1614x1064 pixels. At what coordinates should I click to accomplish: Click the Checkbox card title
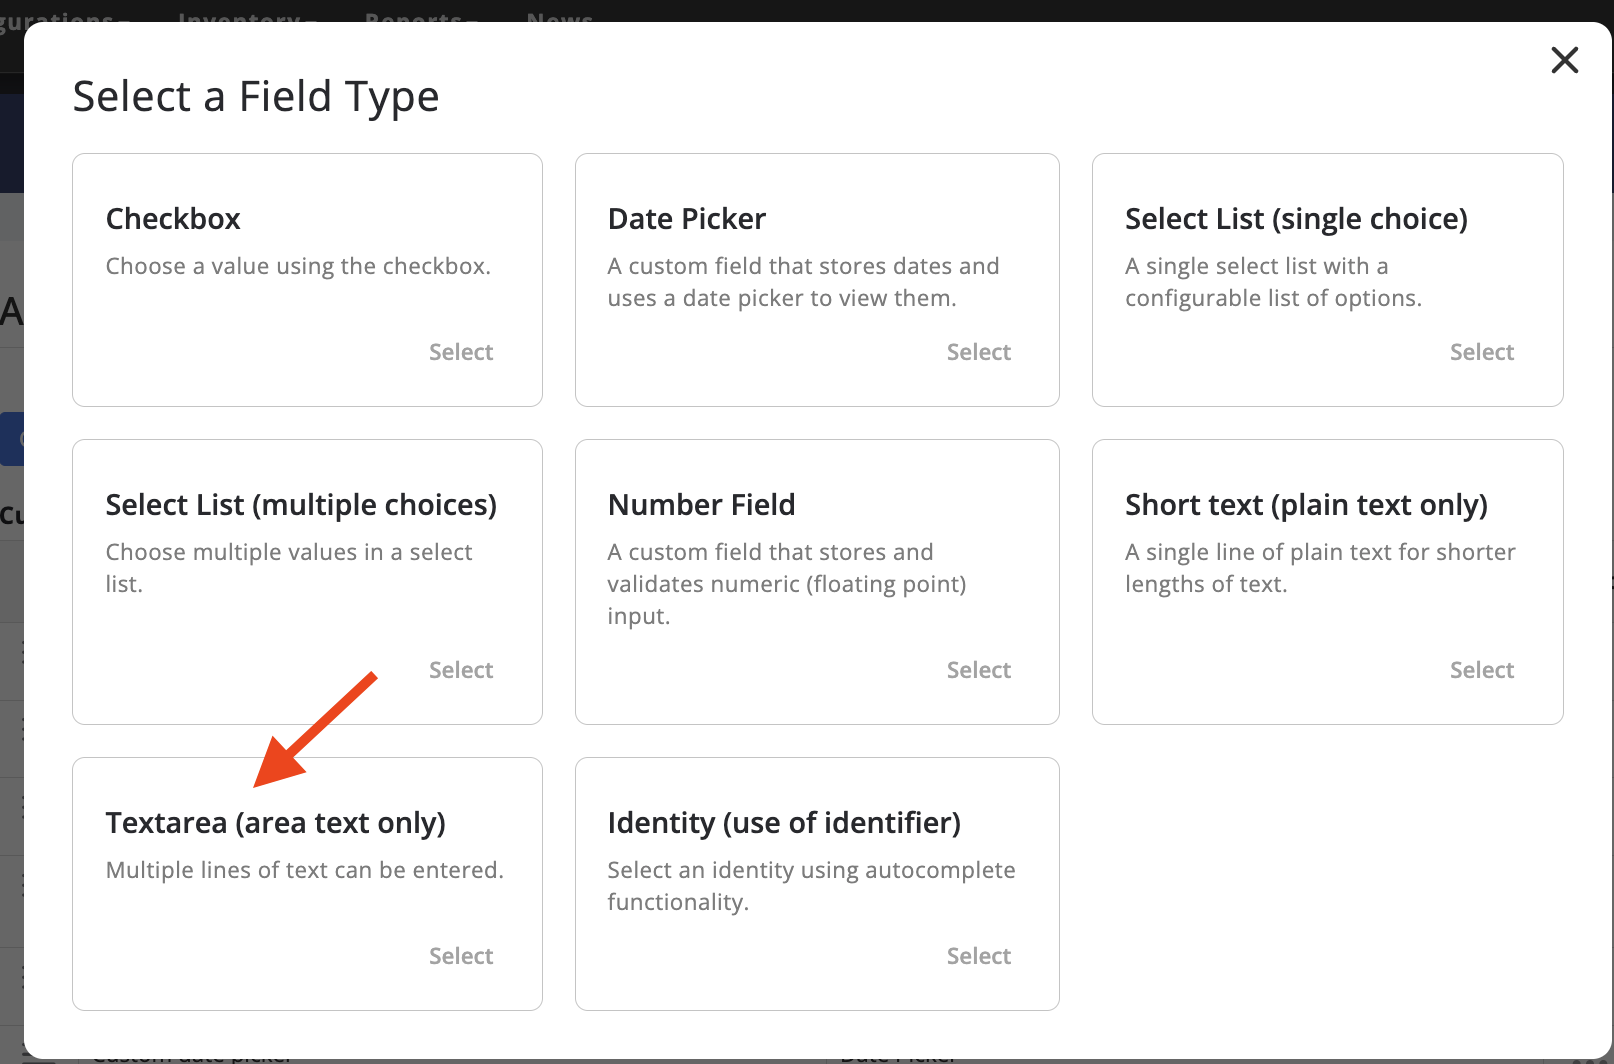(x=173, y=219)
